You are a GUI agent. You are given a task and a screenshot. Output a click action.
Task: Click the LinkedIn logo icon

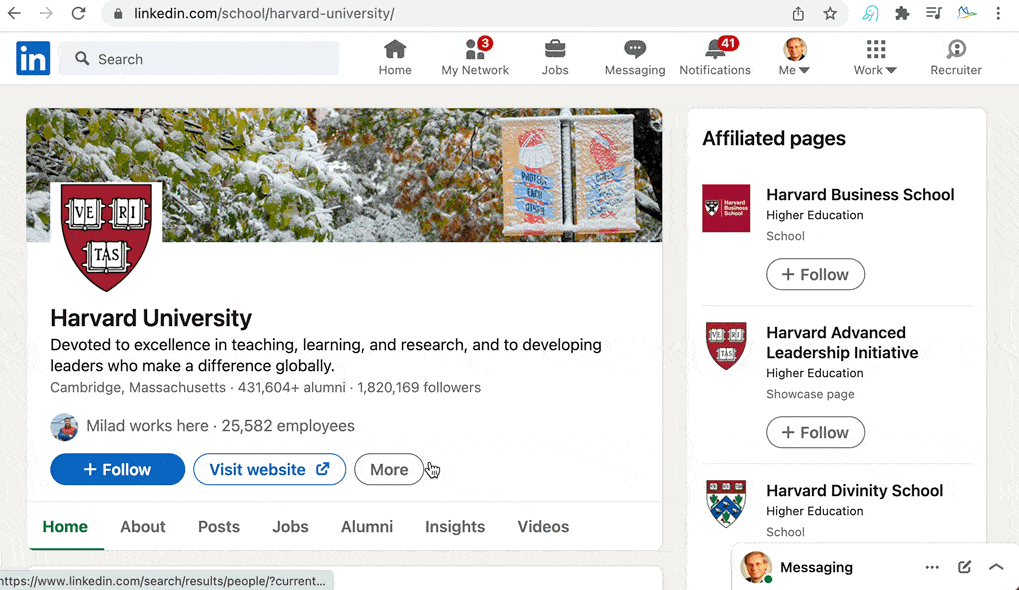click(33, 58)
